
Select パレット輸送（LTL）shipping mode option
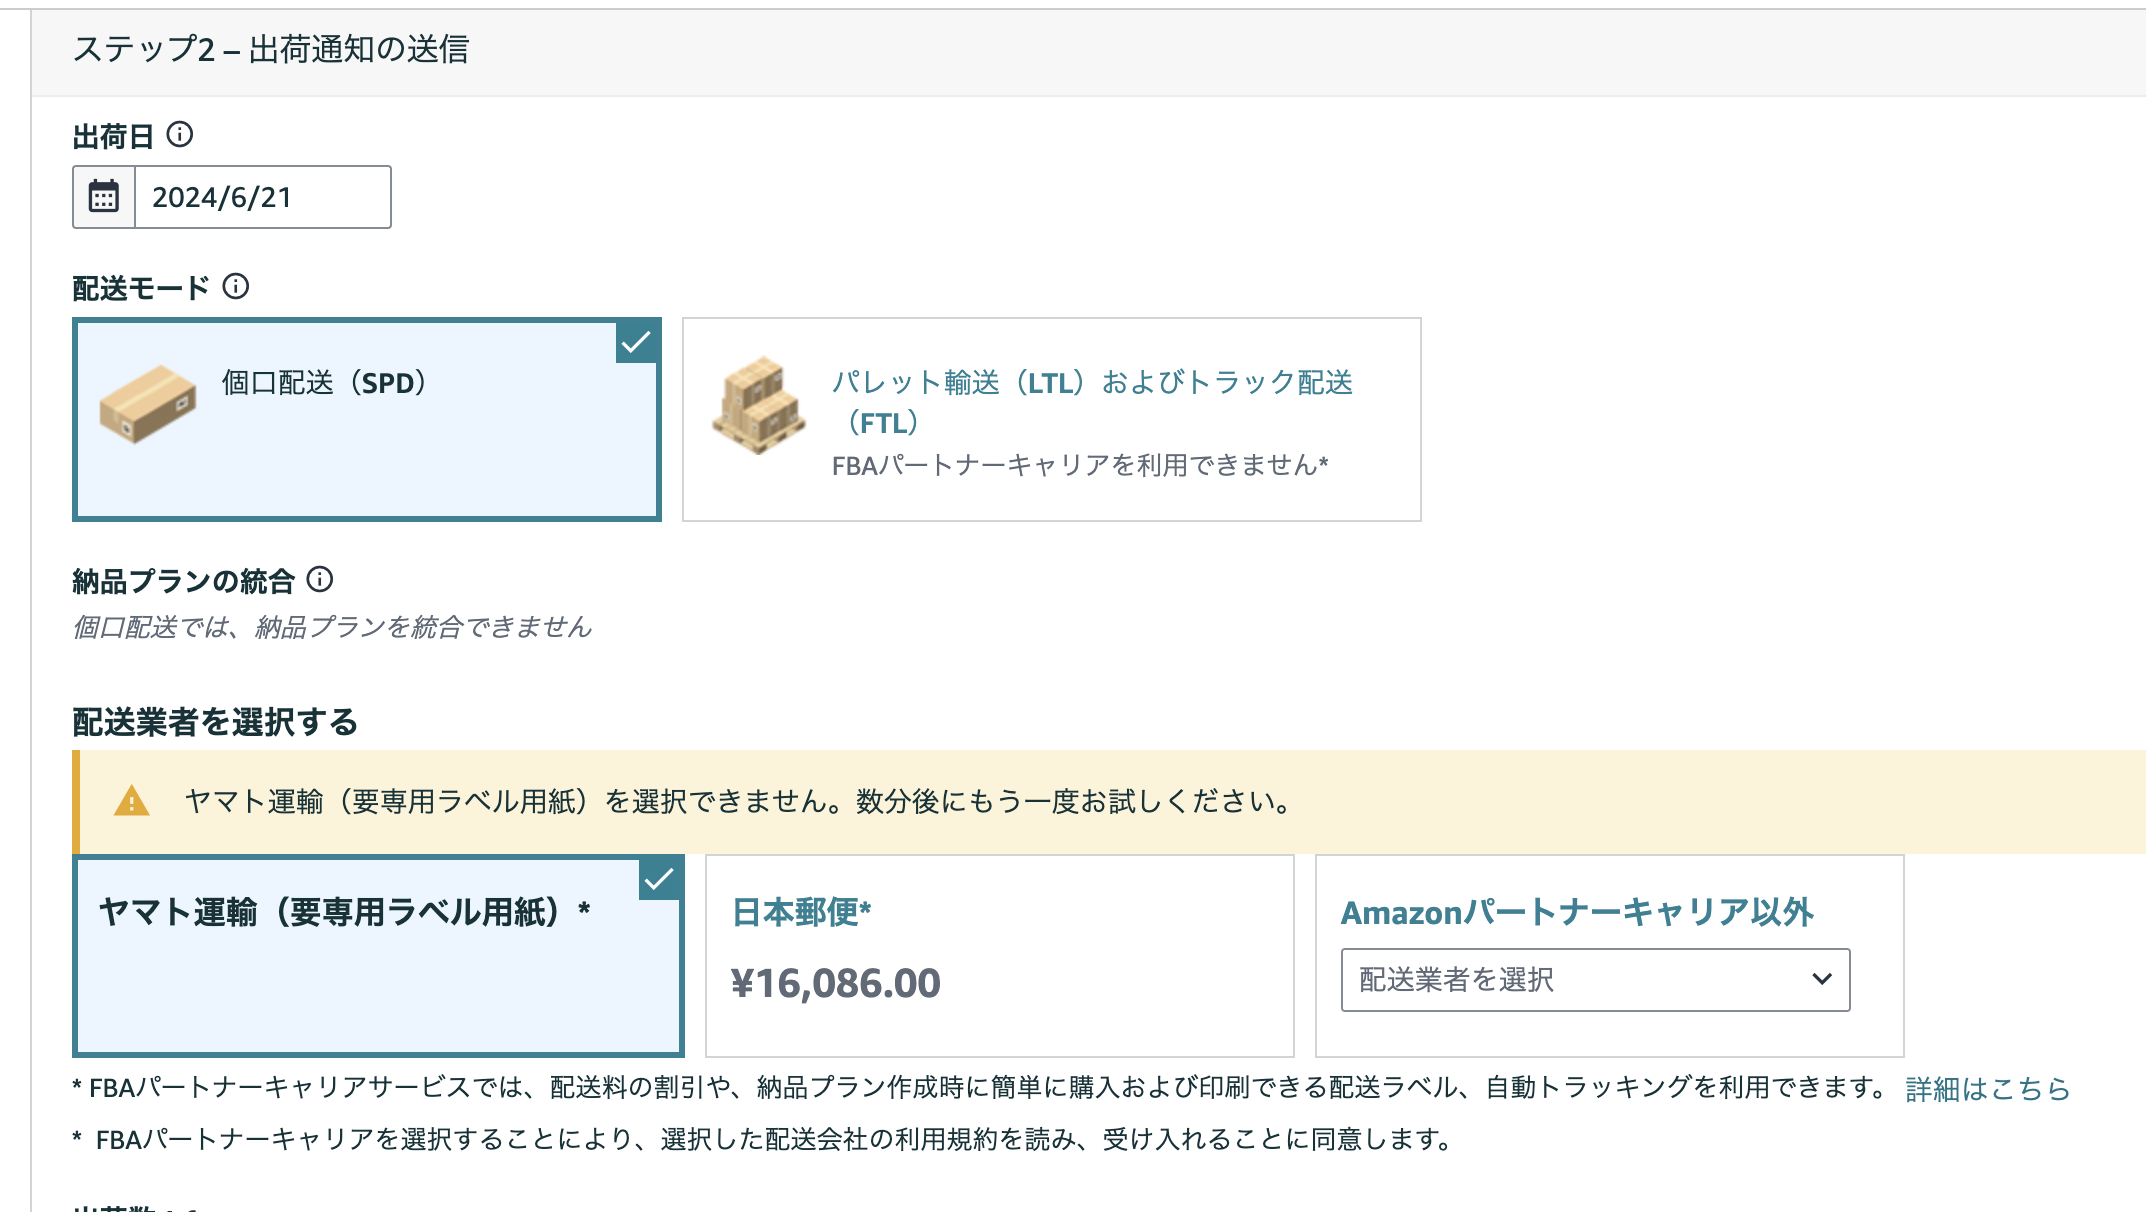[x=1052, y=419]
